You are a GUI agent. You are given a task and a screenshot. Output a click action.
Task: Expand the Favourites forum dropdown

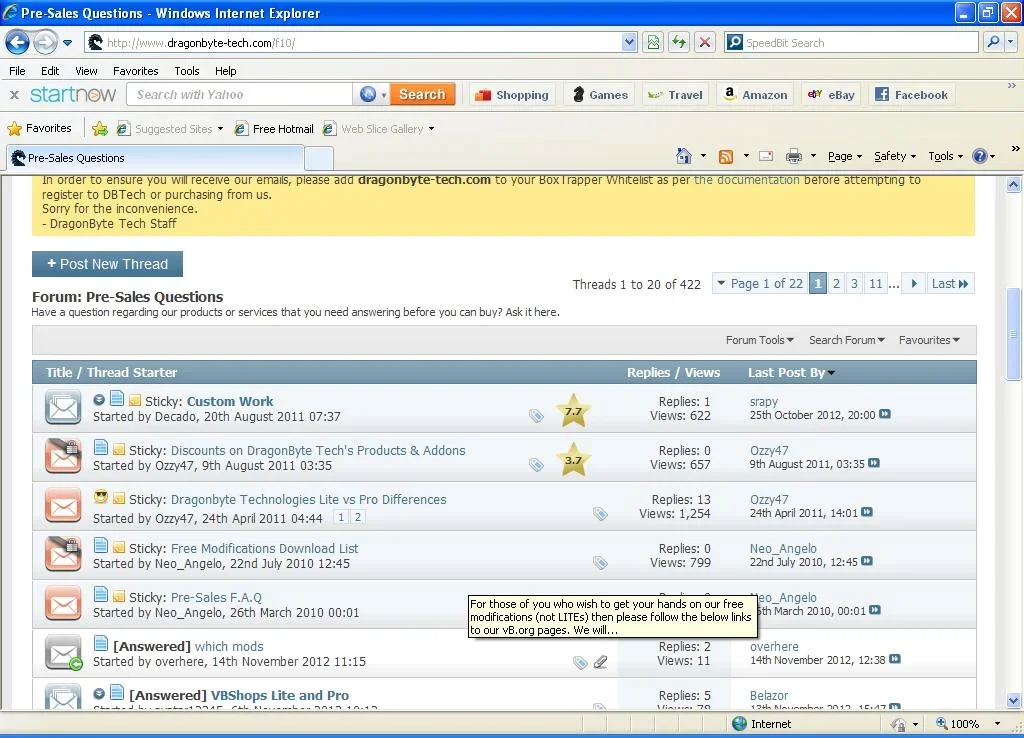[929, 340]
